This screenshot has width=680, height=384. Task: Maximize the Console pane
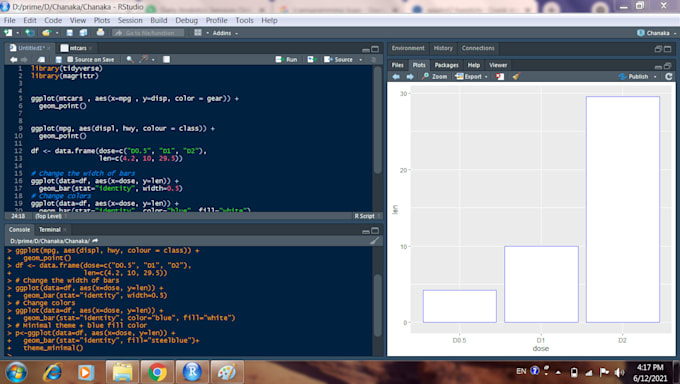click(x=375, y=230)
